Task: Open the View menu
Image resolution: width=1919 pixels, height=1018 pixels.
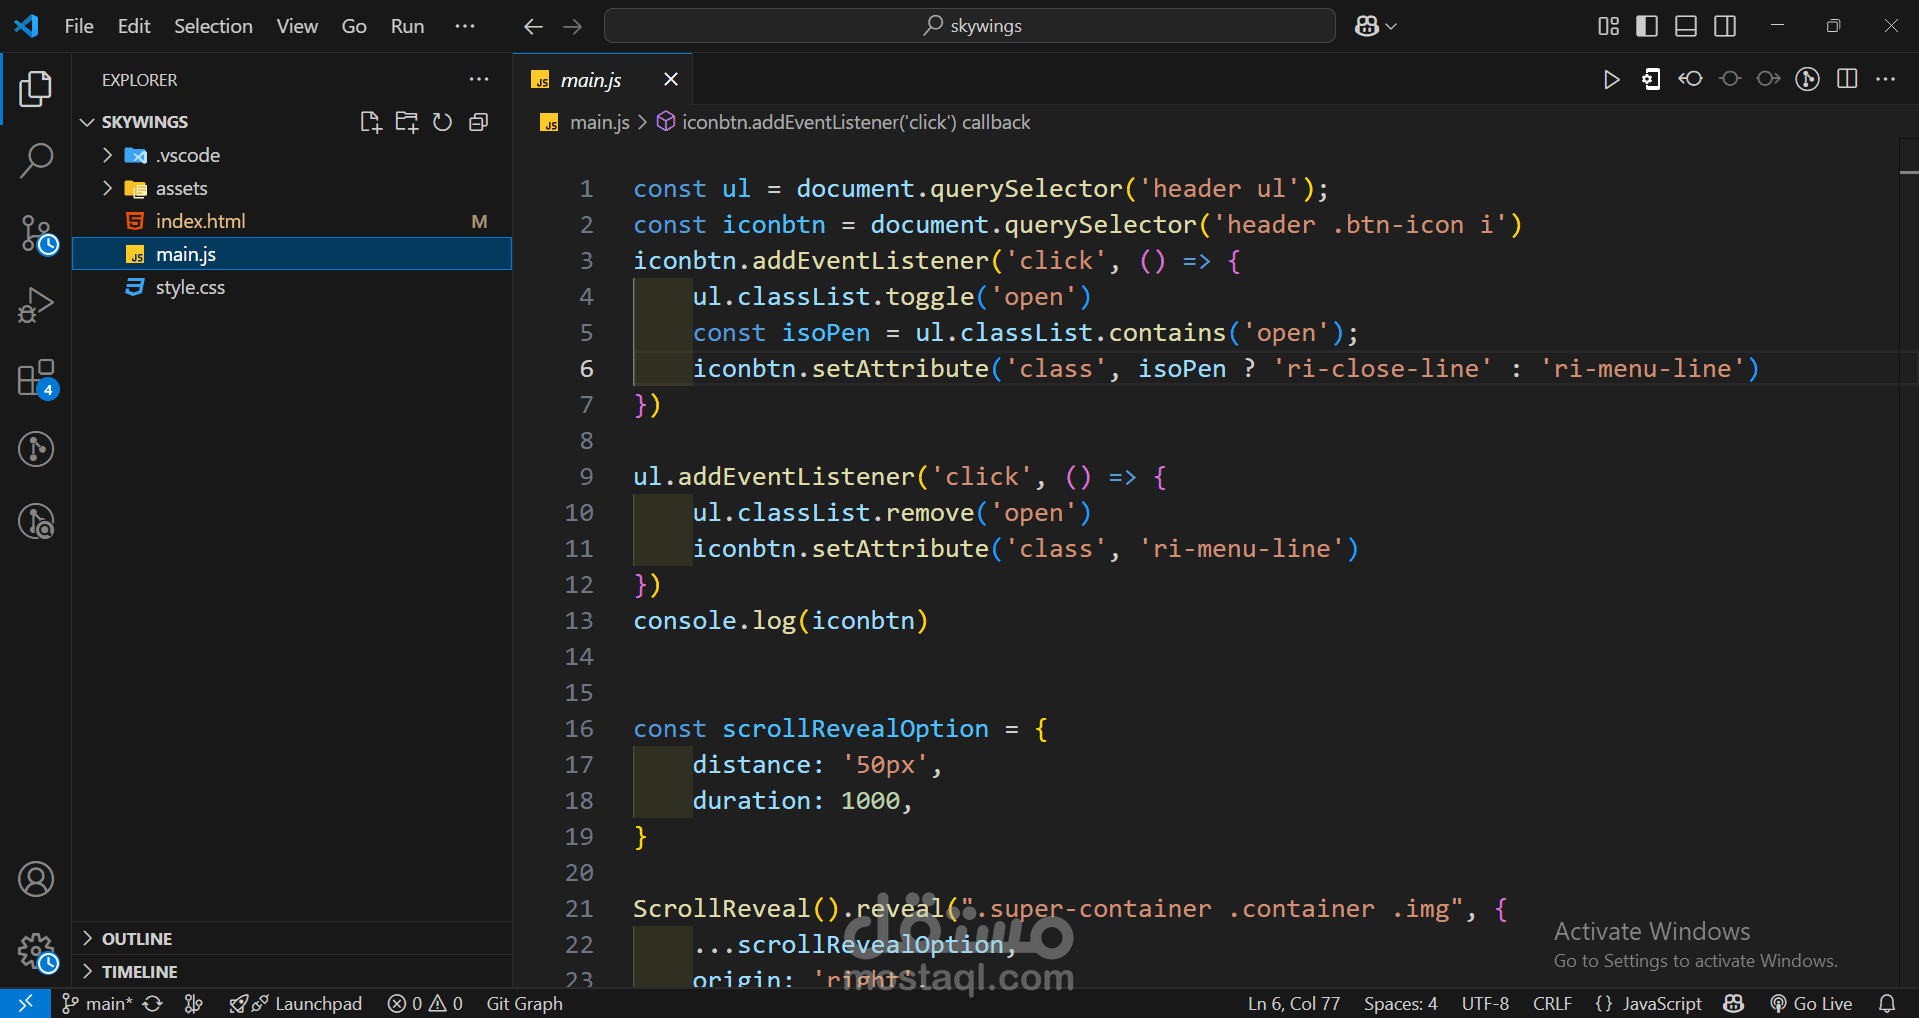Action: 297,26
